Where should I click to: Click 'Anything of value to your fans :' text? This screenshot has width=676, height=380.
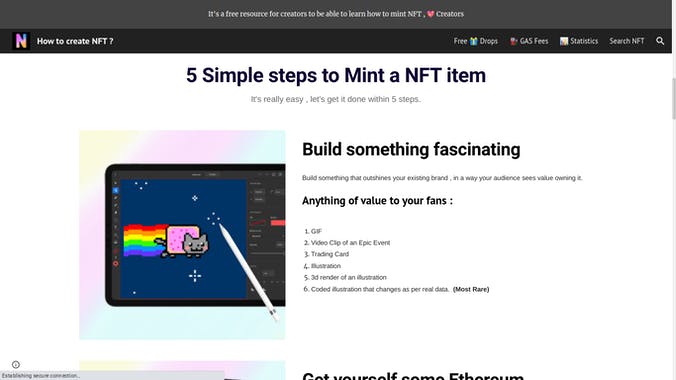pyautogui.click(x=378, y=201)
